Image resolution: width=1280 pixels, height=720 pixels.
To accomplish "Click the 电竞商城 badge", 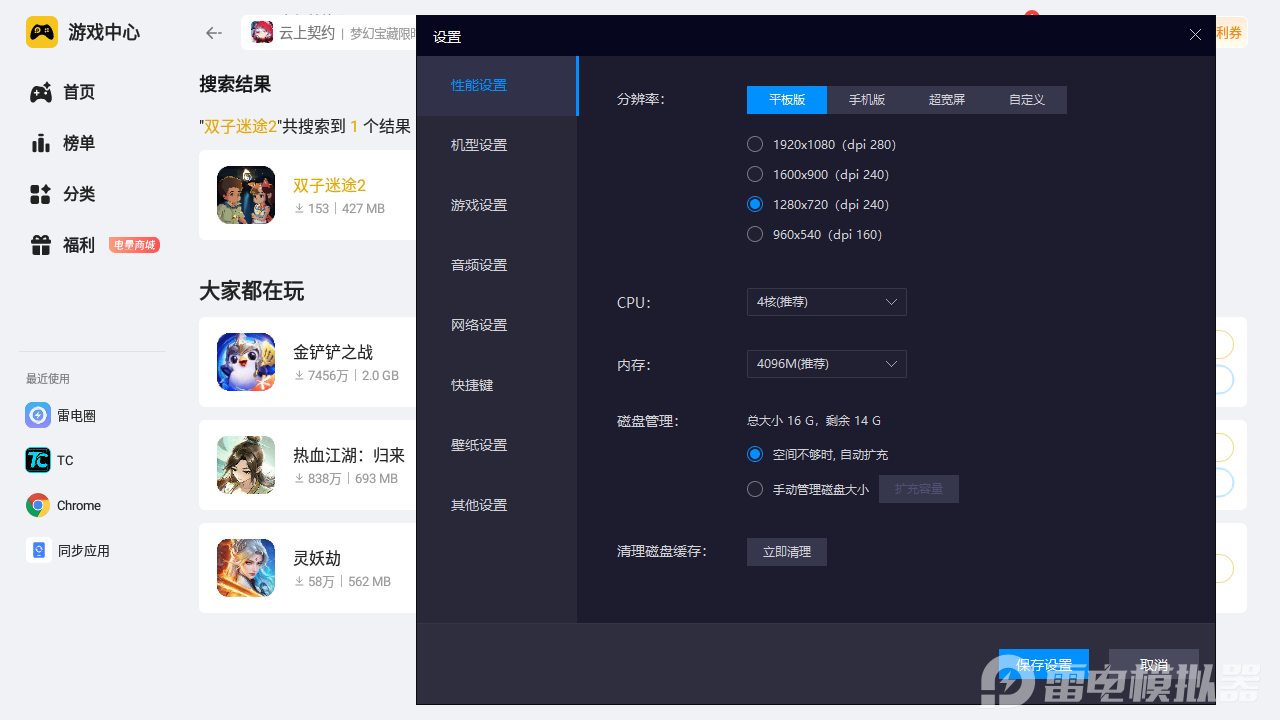I will (135, 245).
